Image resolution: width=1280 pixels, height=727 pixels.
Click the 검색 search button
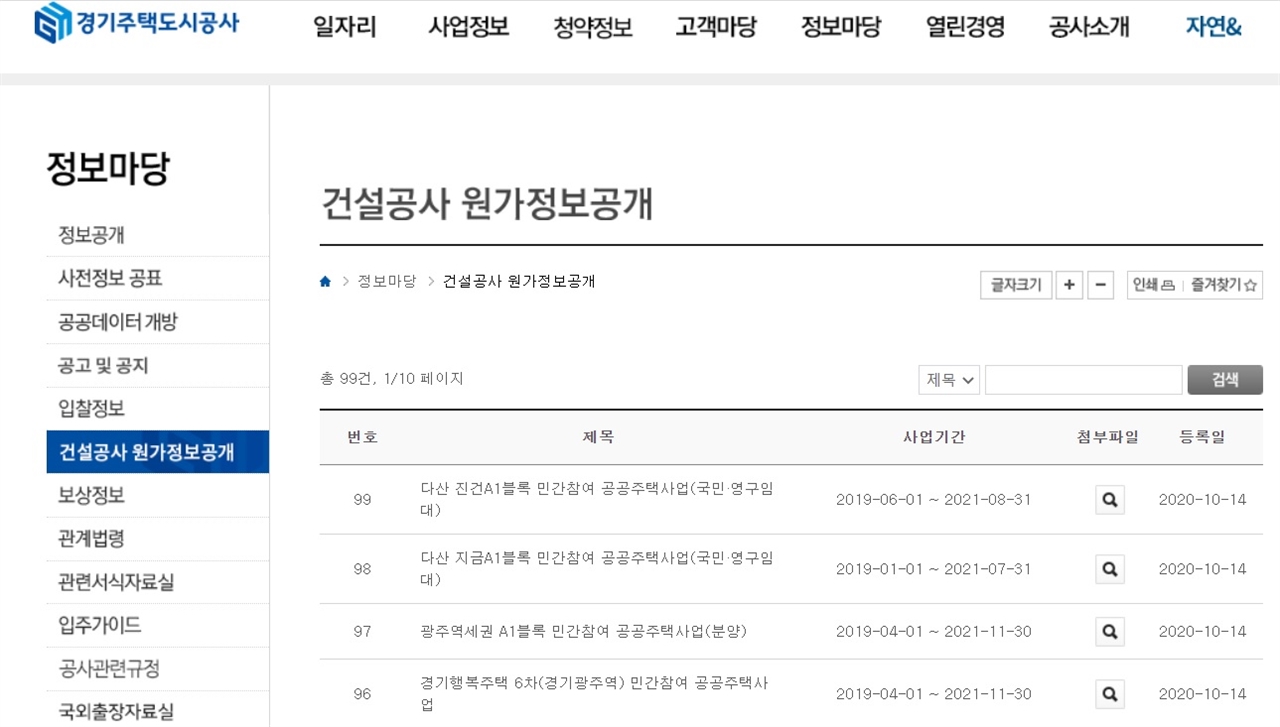[x=1225, y=380]
